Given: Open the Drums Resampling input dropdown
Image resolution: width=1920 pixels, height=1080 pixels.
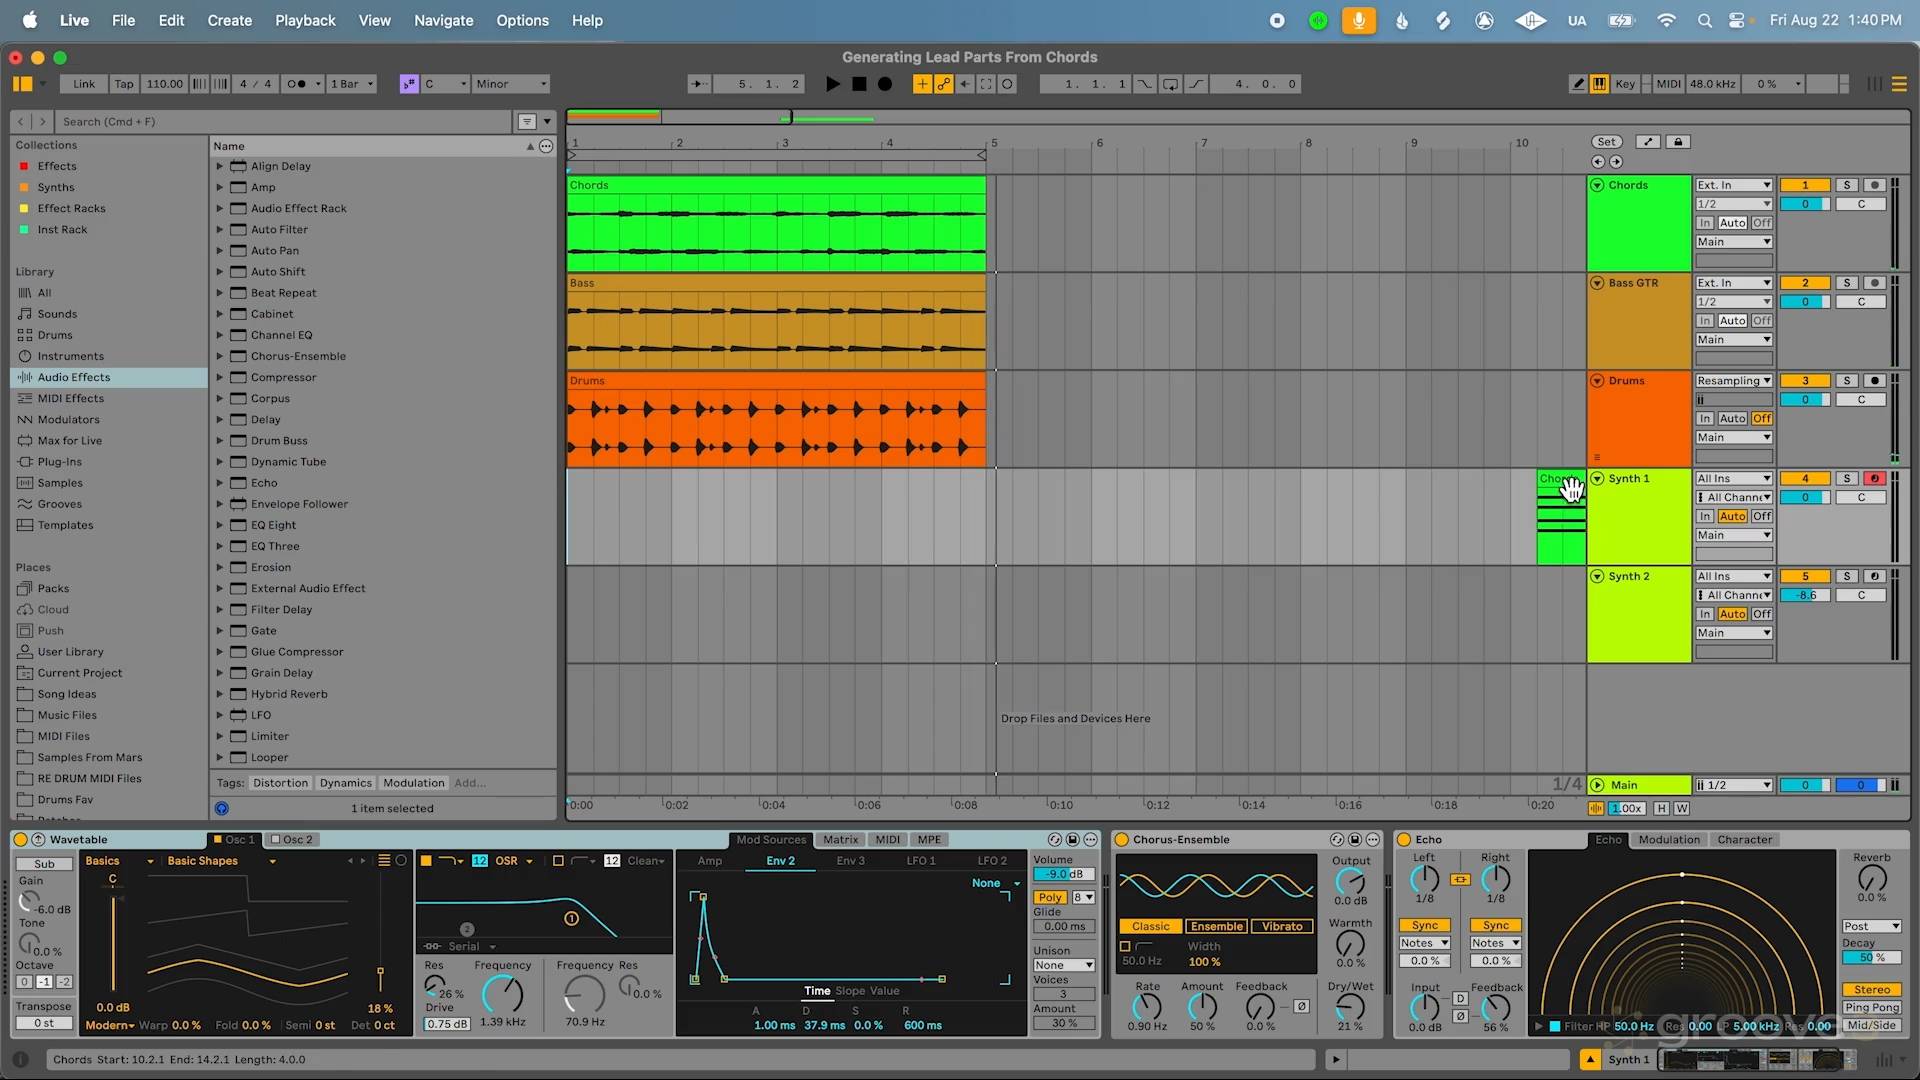Looking at the screenshot, I should [1733, 381].
